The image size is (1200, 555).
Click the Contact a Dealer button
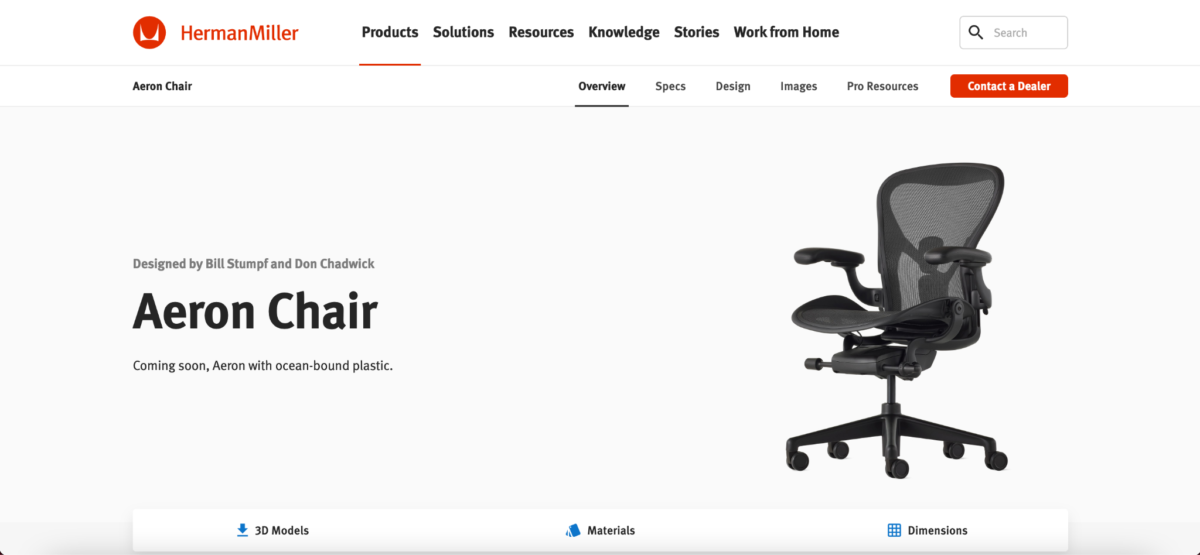pyautogui.click(x=1009, y=86)
